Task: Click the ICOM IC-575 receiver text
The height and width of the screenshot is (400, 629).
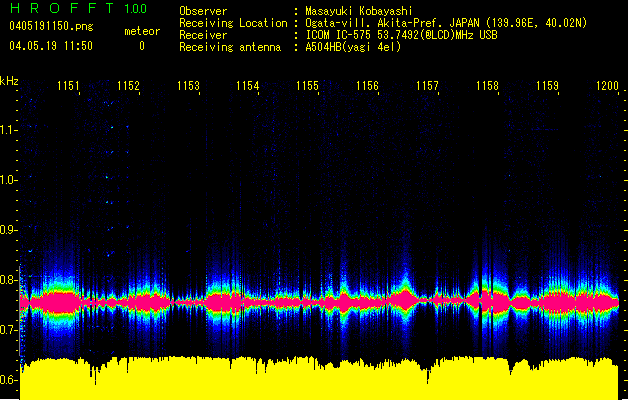Action: 401,35
